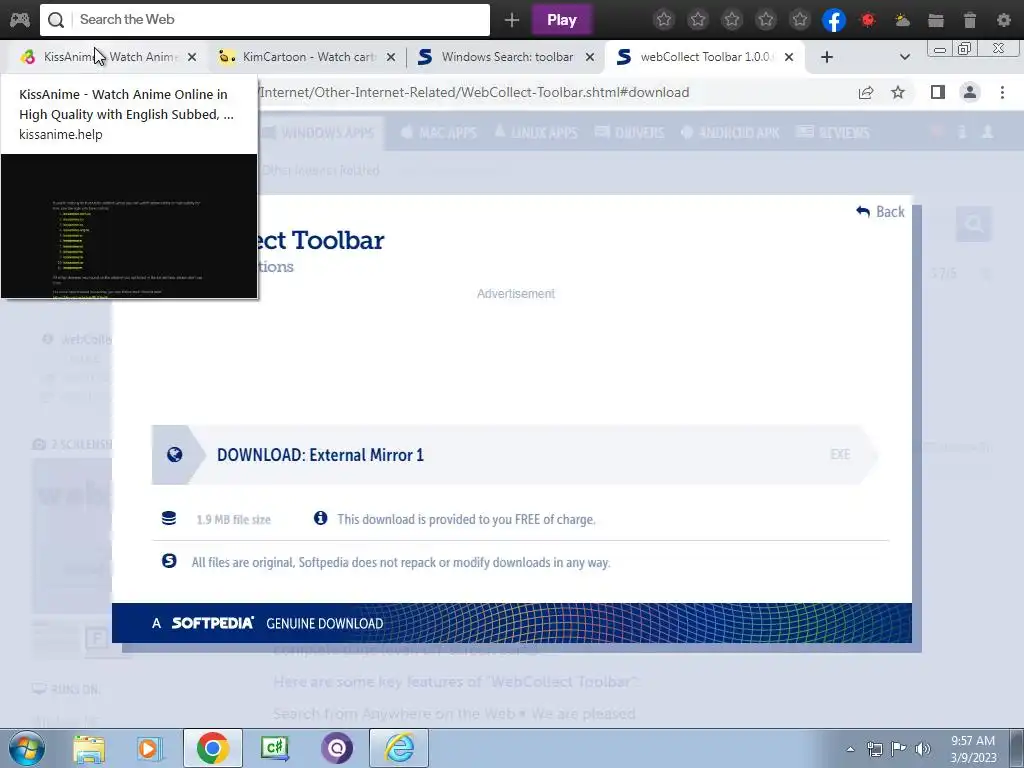Click the trash can icon
Viewport: 1024px width, 768px height.
(x=970, y=20)
